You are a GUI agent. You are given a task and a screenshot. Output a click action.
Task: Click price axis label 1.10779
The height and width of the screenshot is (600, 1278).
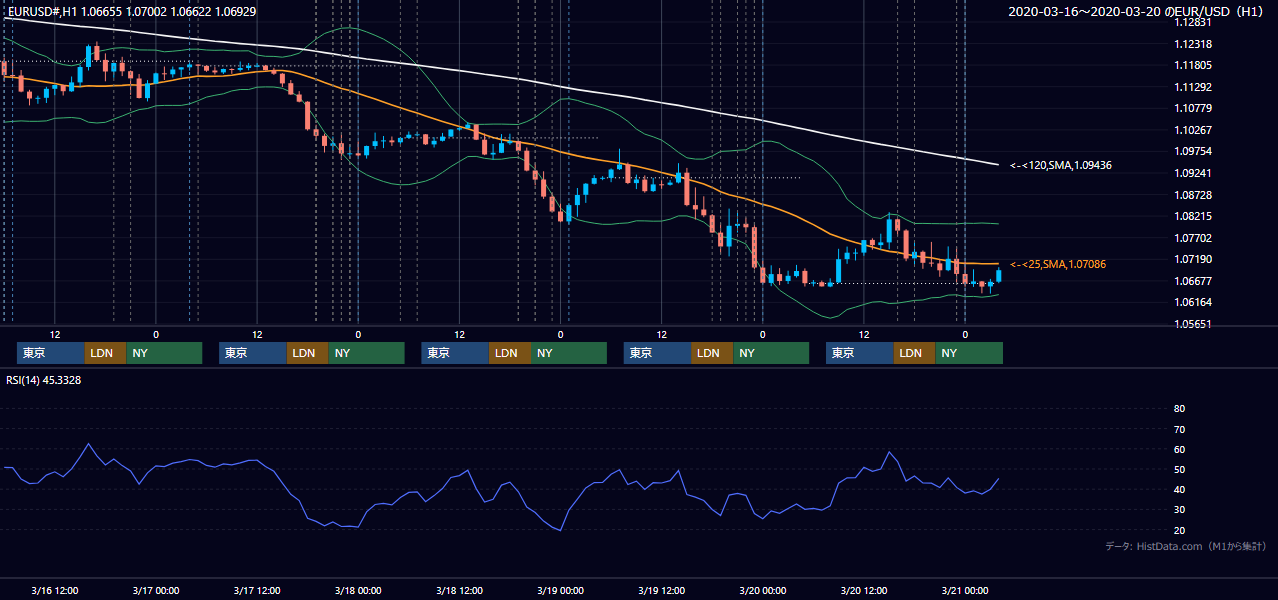[x=1193, y=109]
